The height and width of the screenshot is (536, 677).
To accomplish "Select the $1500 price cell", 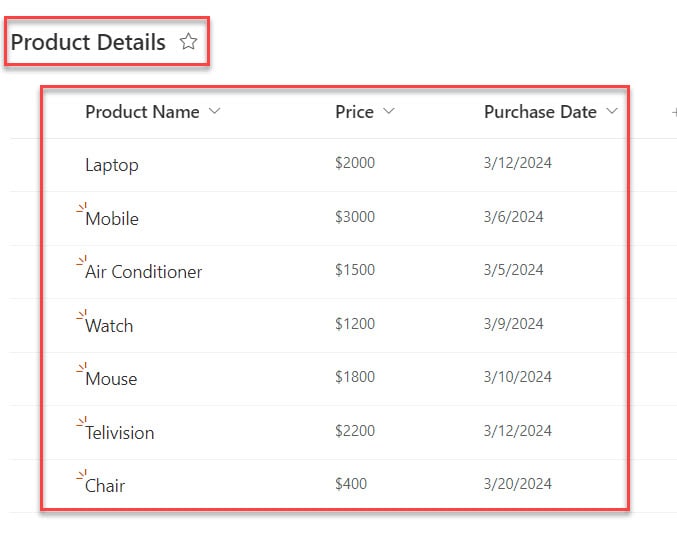I will (x=355, y=270).
